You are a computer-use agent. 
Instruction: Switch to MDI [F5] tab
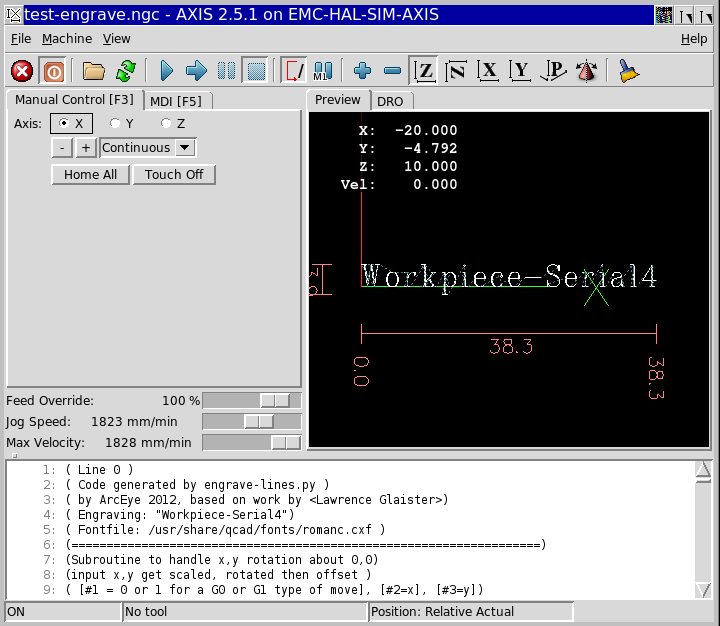coord(177,101)
